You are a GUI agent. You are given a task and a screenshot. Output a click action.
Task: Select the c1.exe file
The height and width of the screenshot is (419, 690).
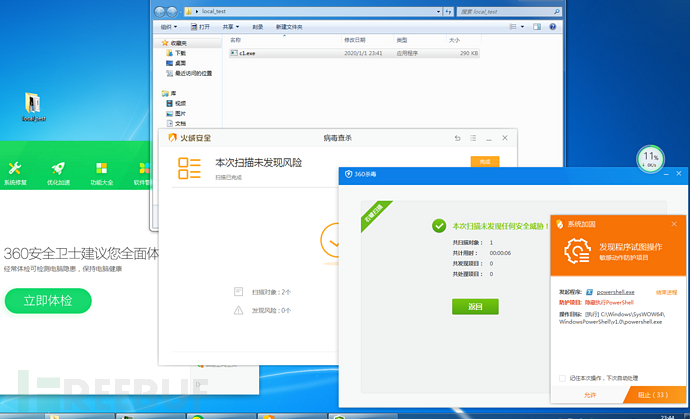[354, 53]
